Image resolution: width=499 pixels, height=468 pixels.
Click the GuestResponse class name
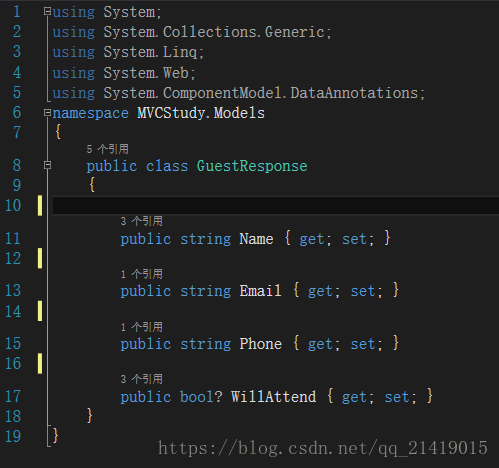pos(252,166)
